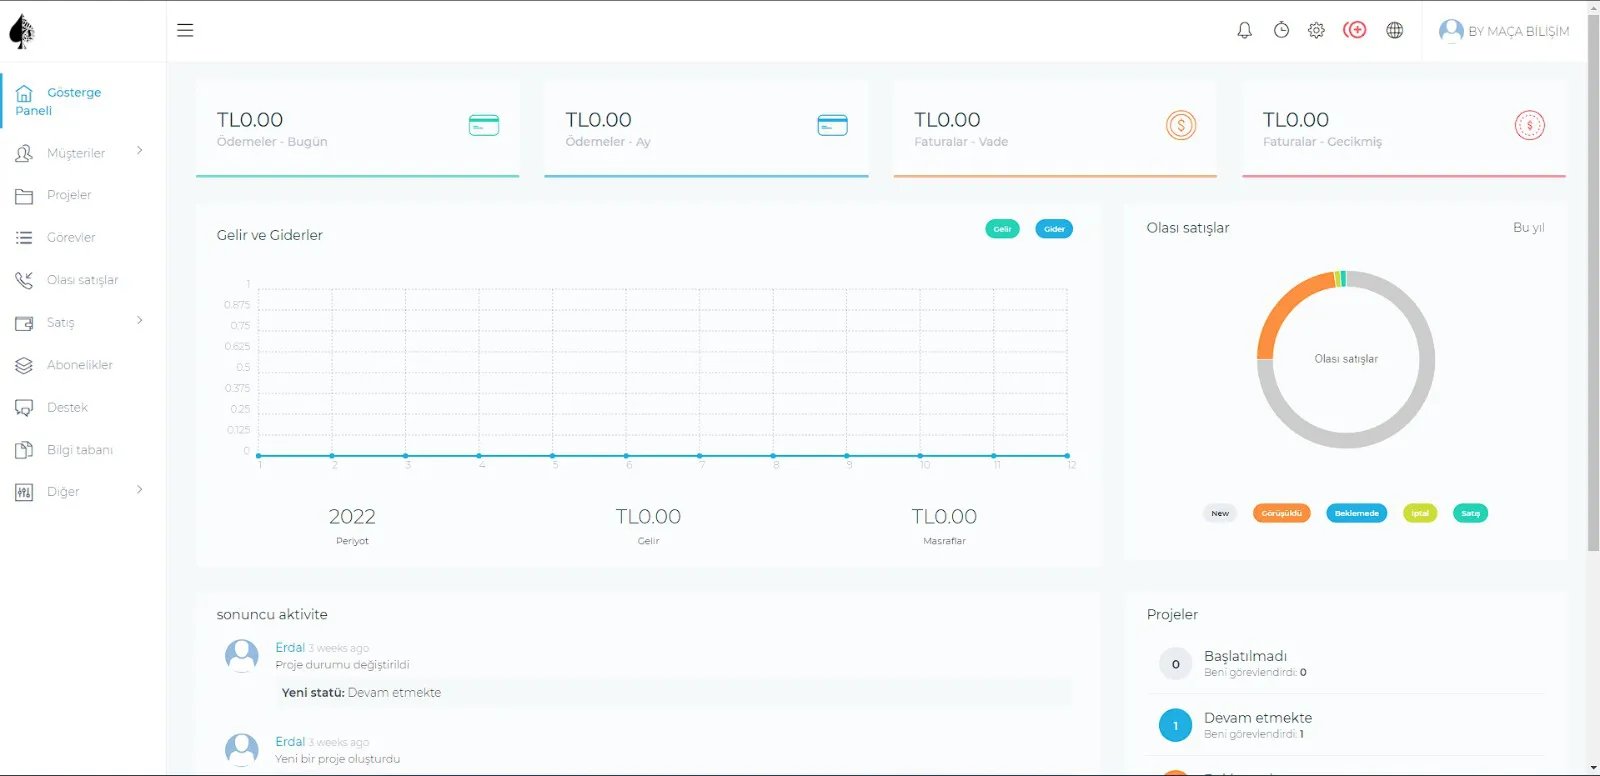Viewport: 1600px width, 776px height.
Task: Open the settings gear icon
Action: [x=1316, y=30]
